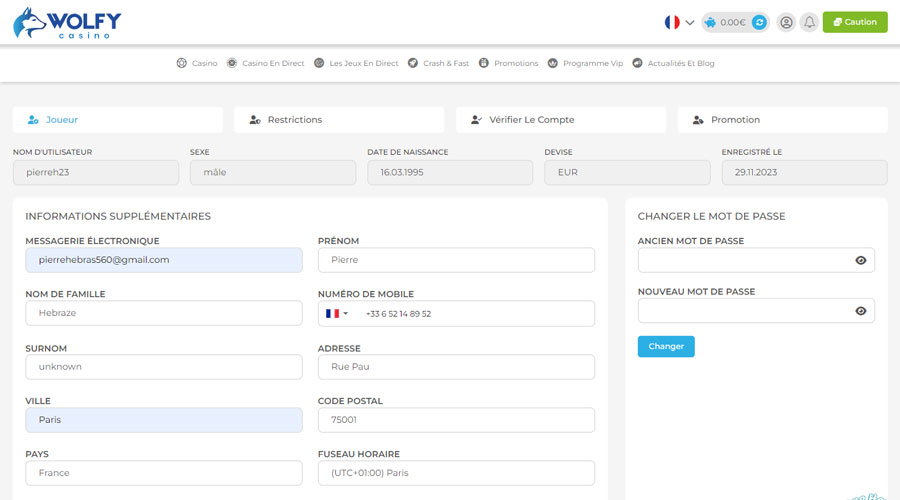Open Les Jeux En Direct menu item

coord(356,63)
